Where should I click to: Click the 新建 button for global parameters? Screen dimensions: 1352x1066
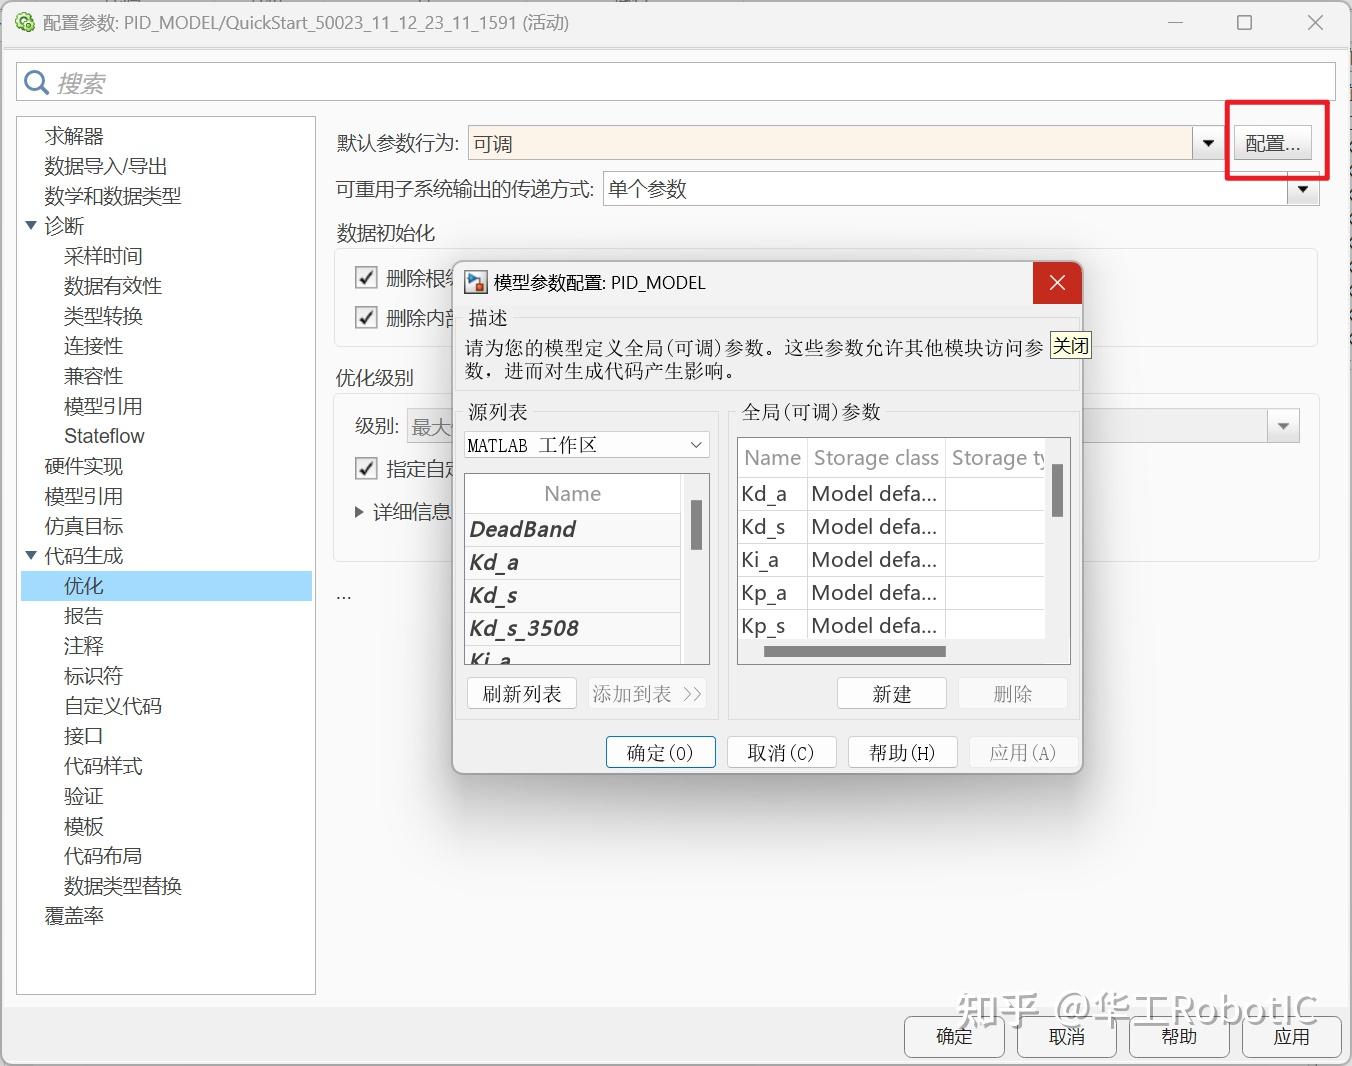[x=891, y=692]
